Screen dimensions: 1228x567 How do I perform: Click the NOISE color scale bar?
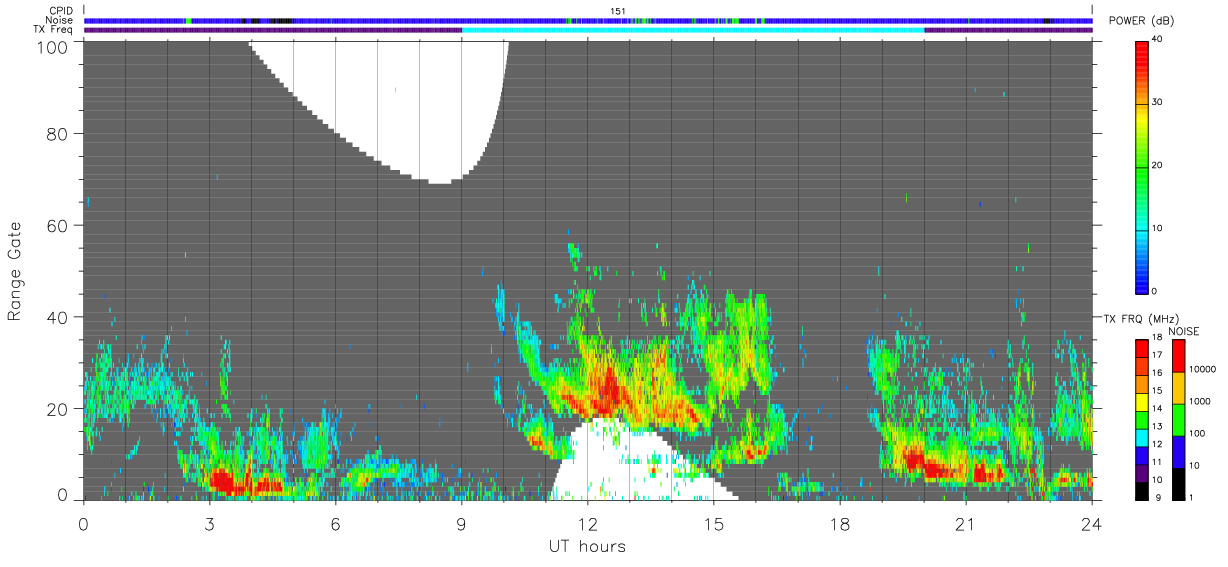[x=1178, y=419]
